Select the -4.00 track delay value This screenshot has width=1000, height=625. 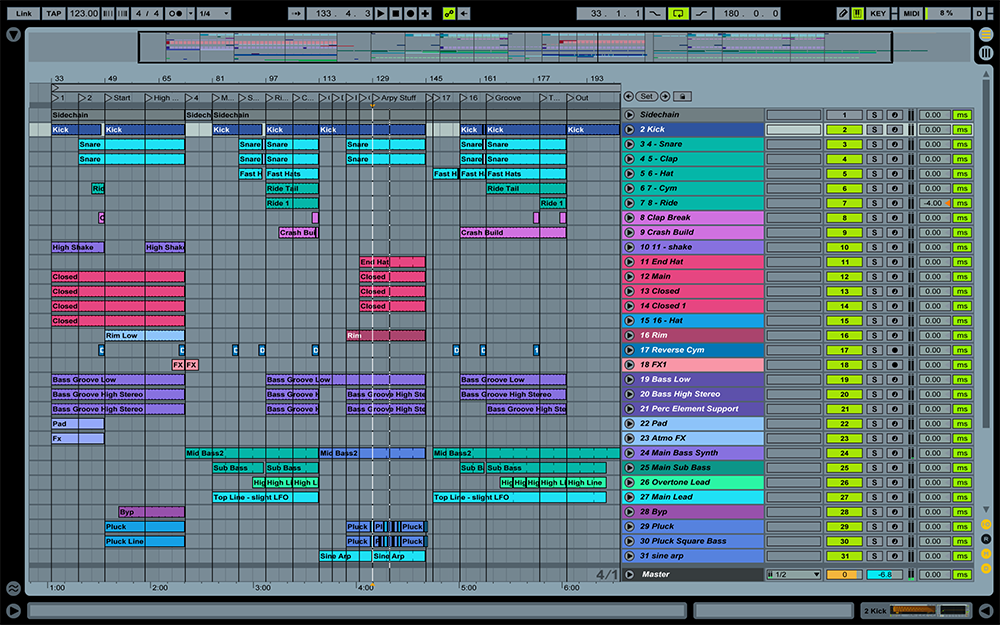pos(935,203)
